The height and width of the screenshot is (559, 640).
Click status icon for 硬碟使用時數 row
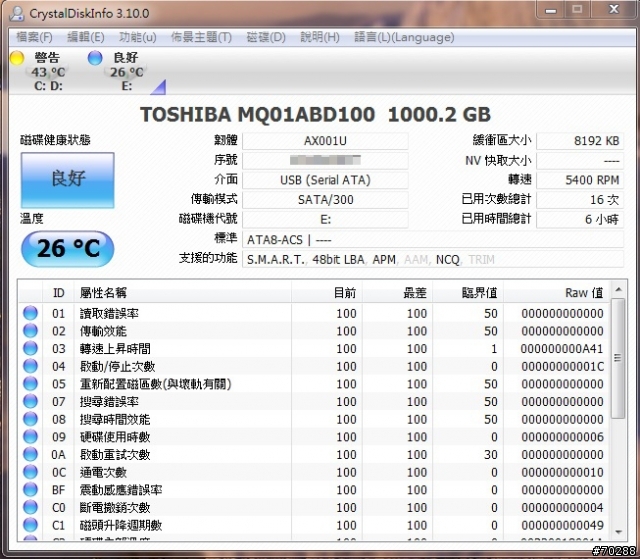click(30, 437)
